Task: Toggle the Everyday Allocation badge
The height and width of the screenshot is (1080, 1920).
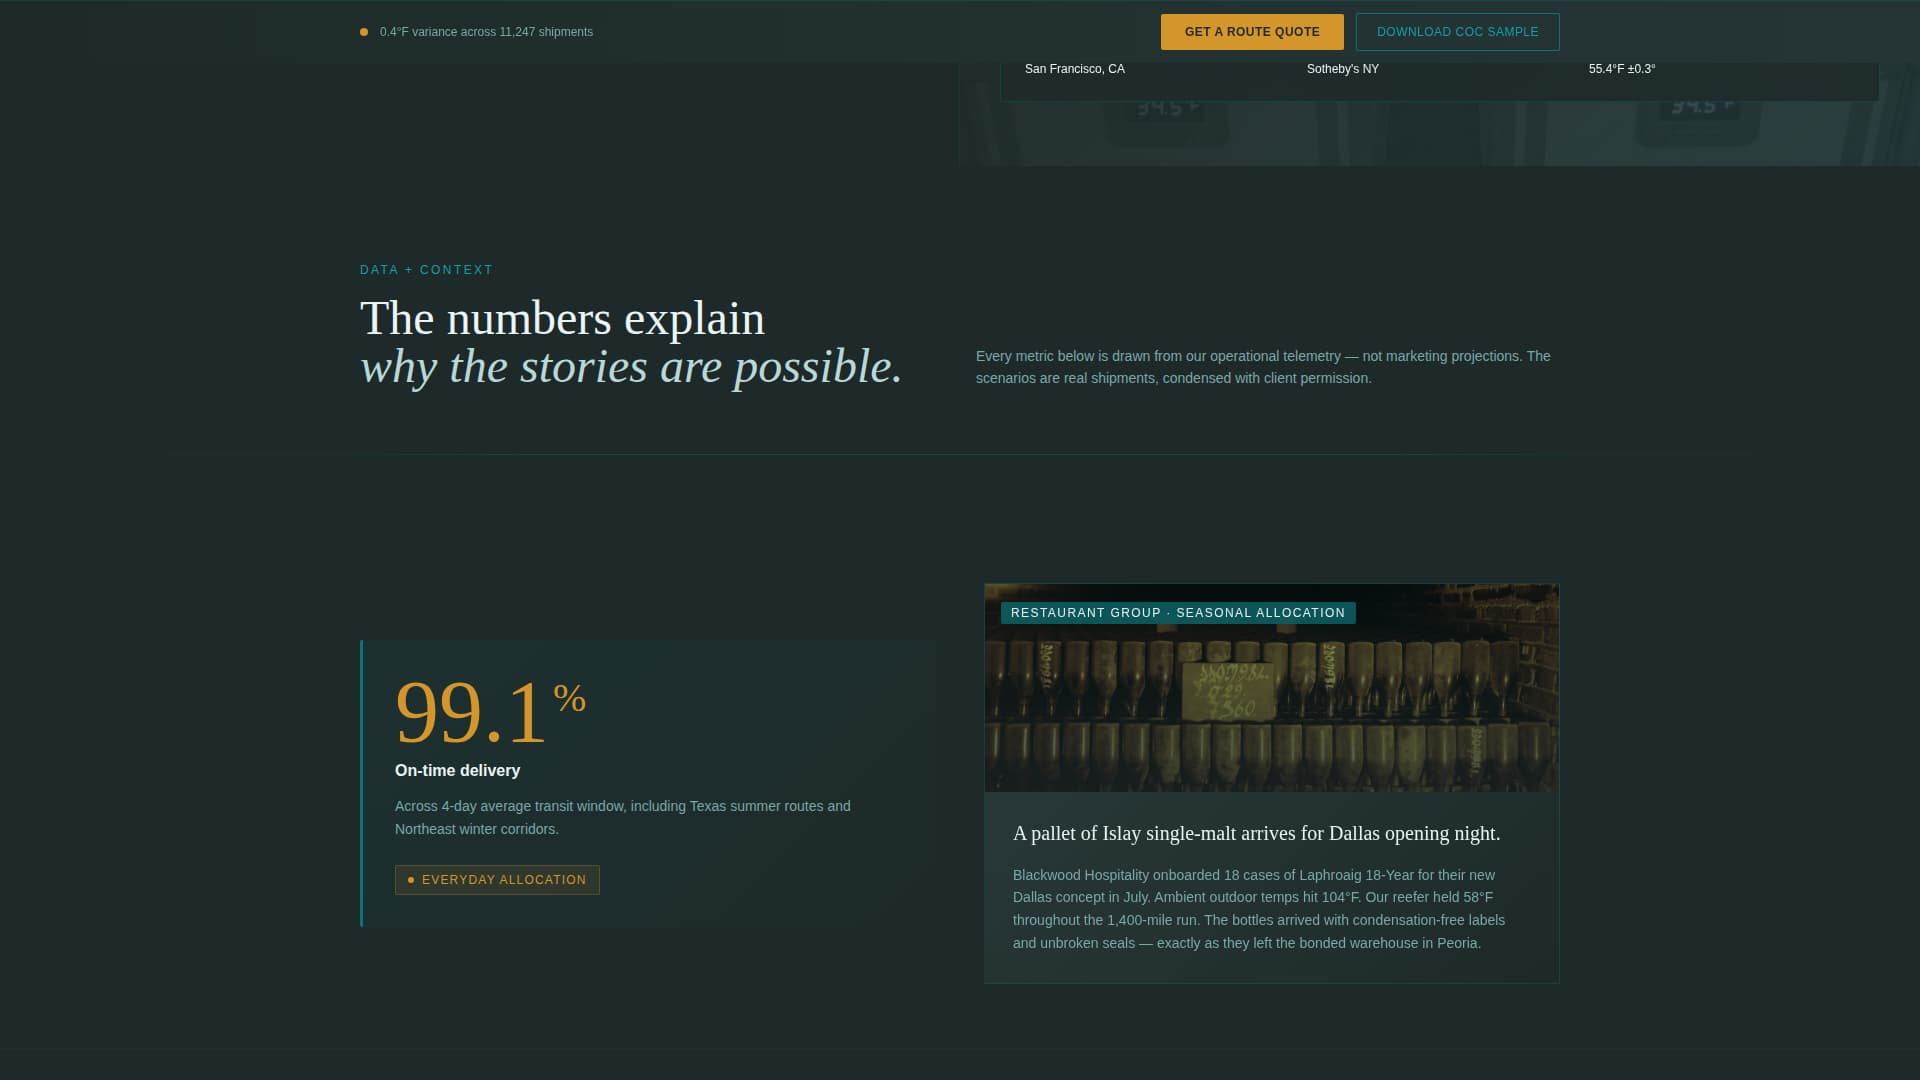Action: point(497,880)
